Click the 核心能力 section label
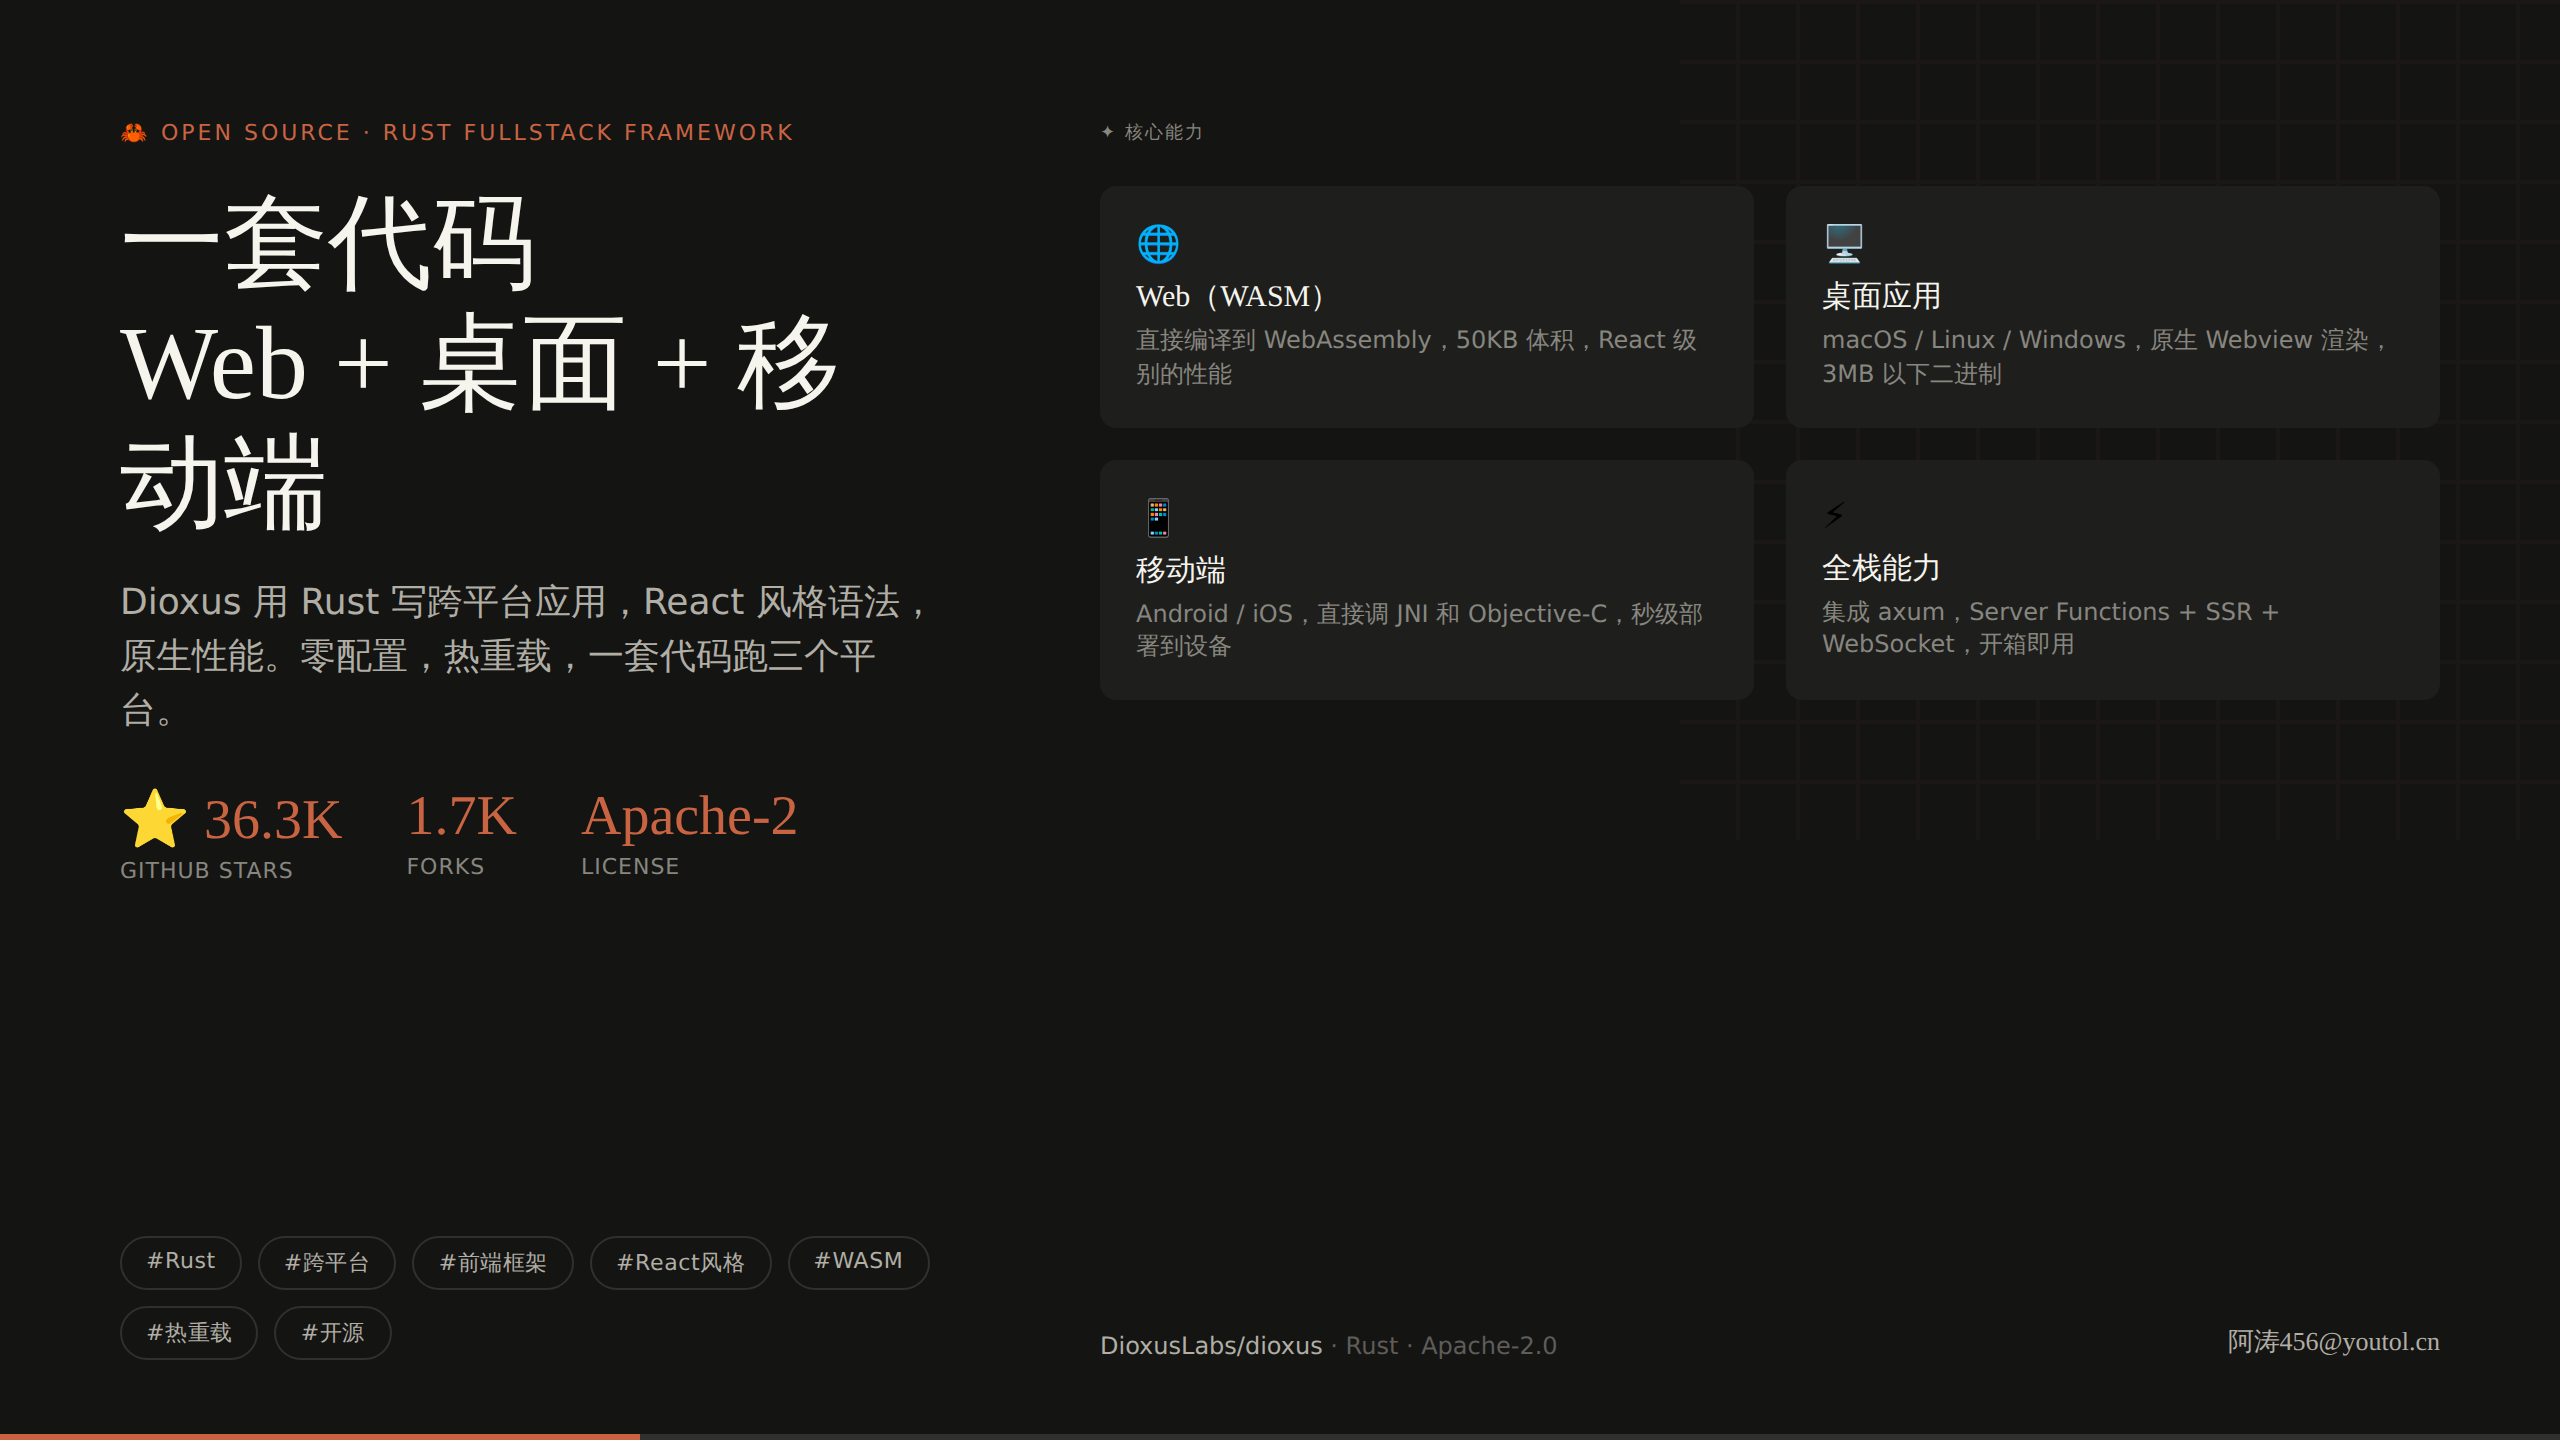The width and height of the screenshot is (2560, 1440). 1163,132
